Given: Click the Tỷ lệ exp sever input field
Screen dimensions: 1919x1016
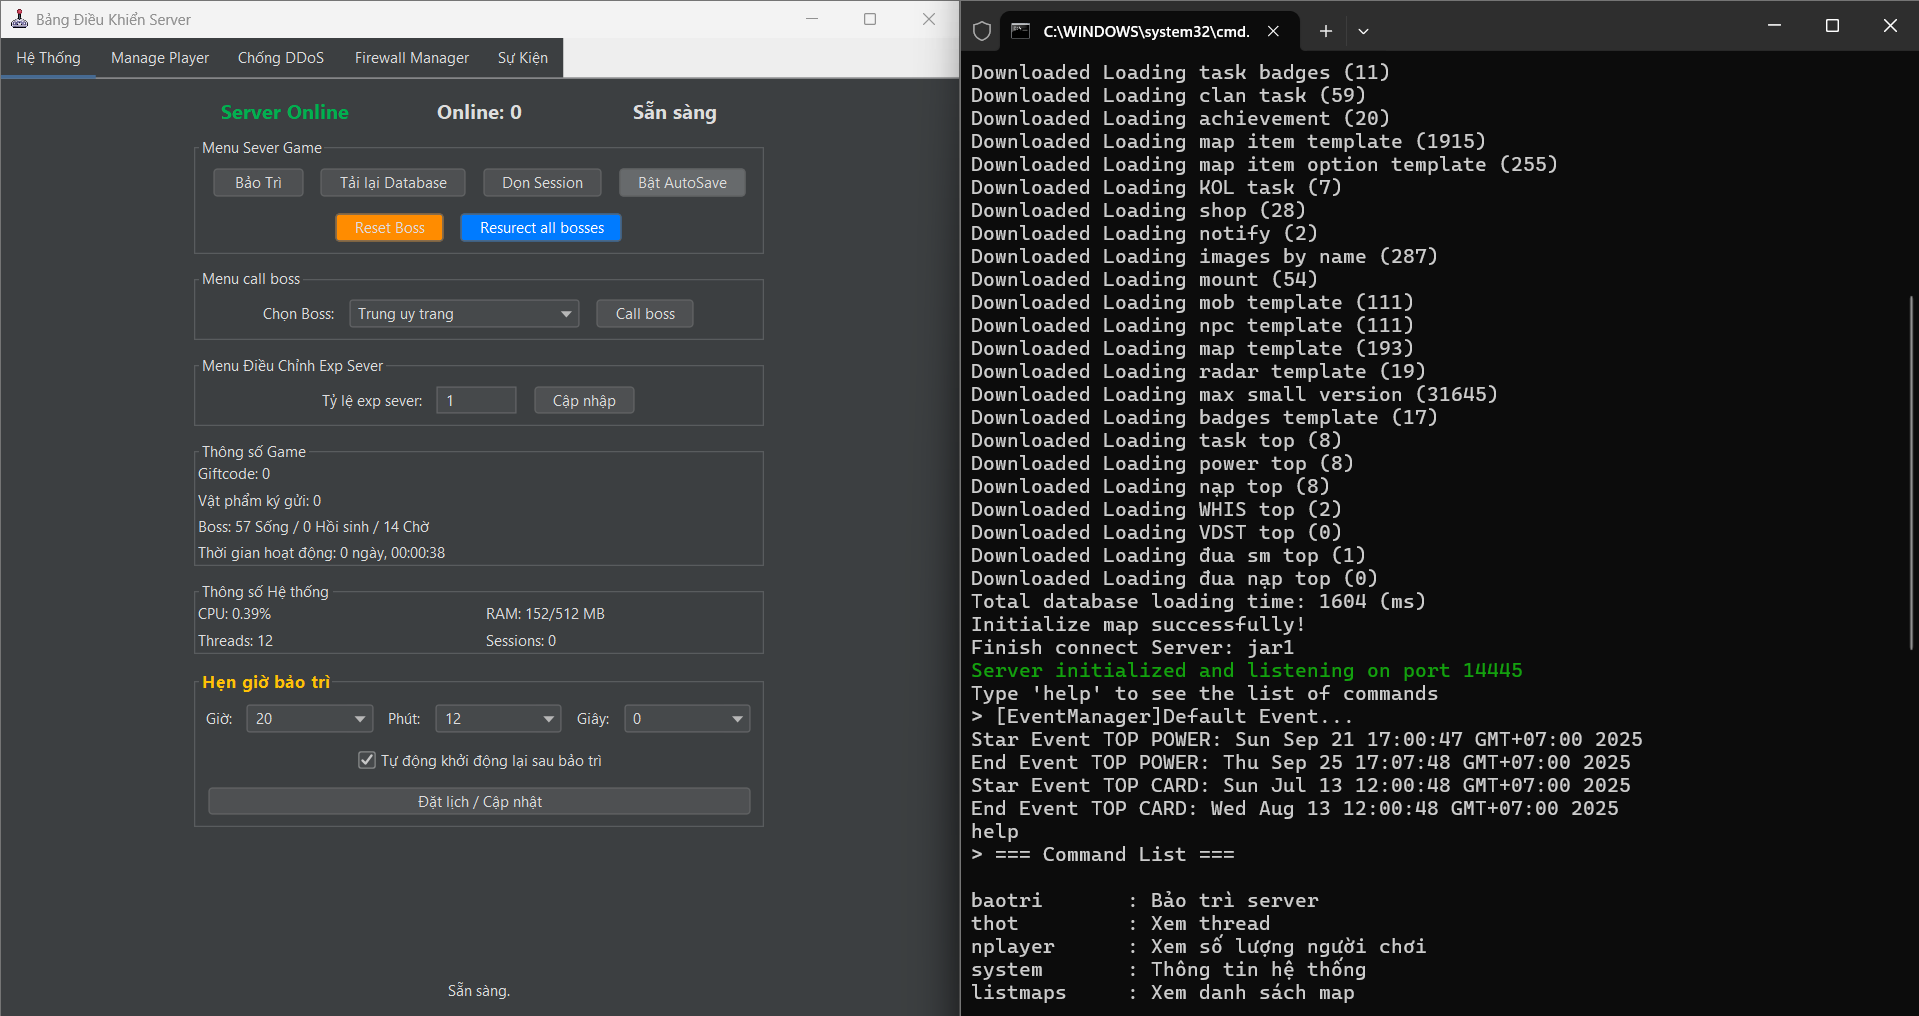Looking at the screenshot, I should pyautogui.click(x=476, y=401).
